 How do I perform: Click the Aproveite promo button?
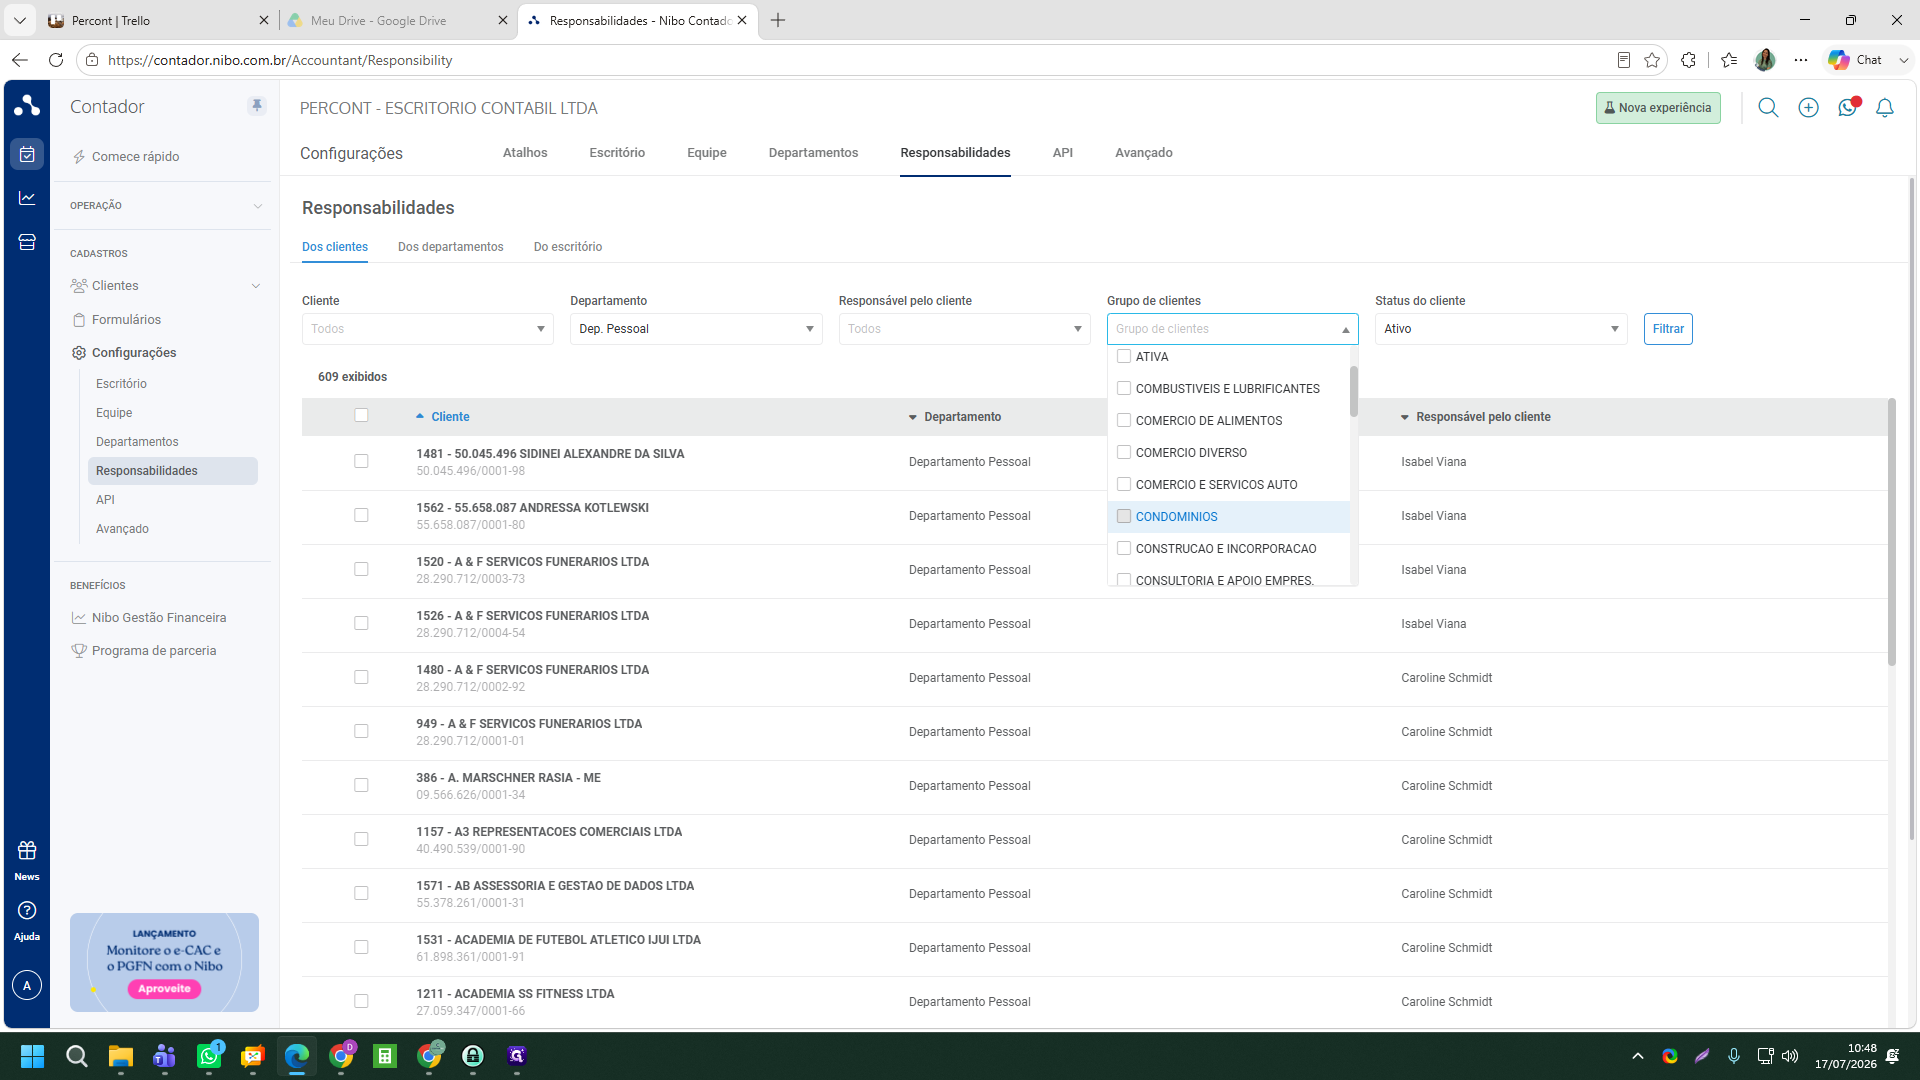point(164,989)
